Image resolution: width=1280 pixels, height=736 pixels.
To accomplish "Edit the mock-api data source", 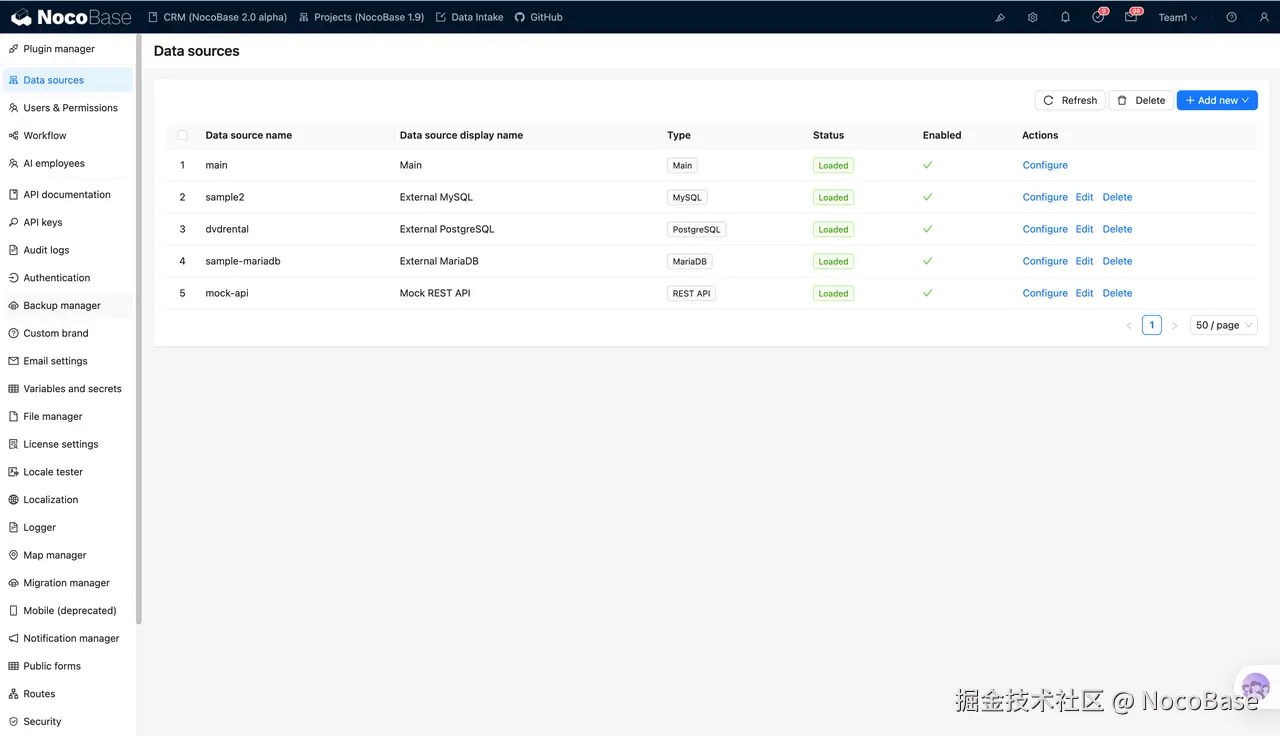I will pos(1084,293).
